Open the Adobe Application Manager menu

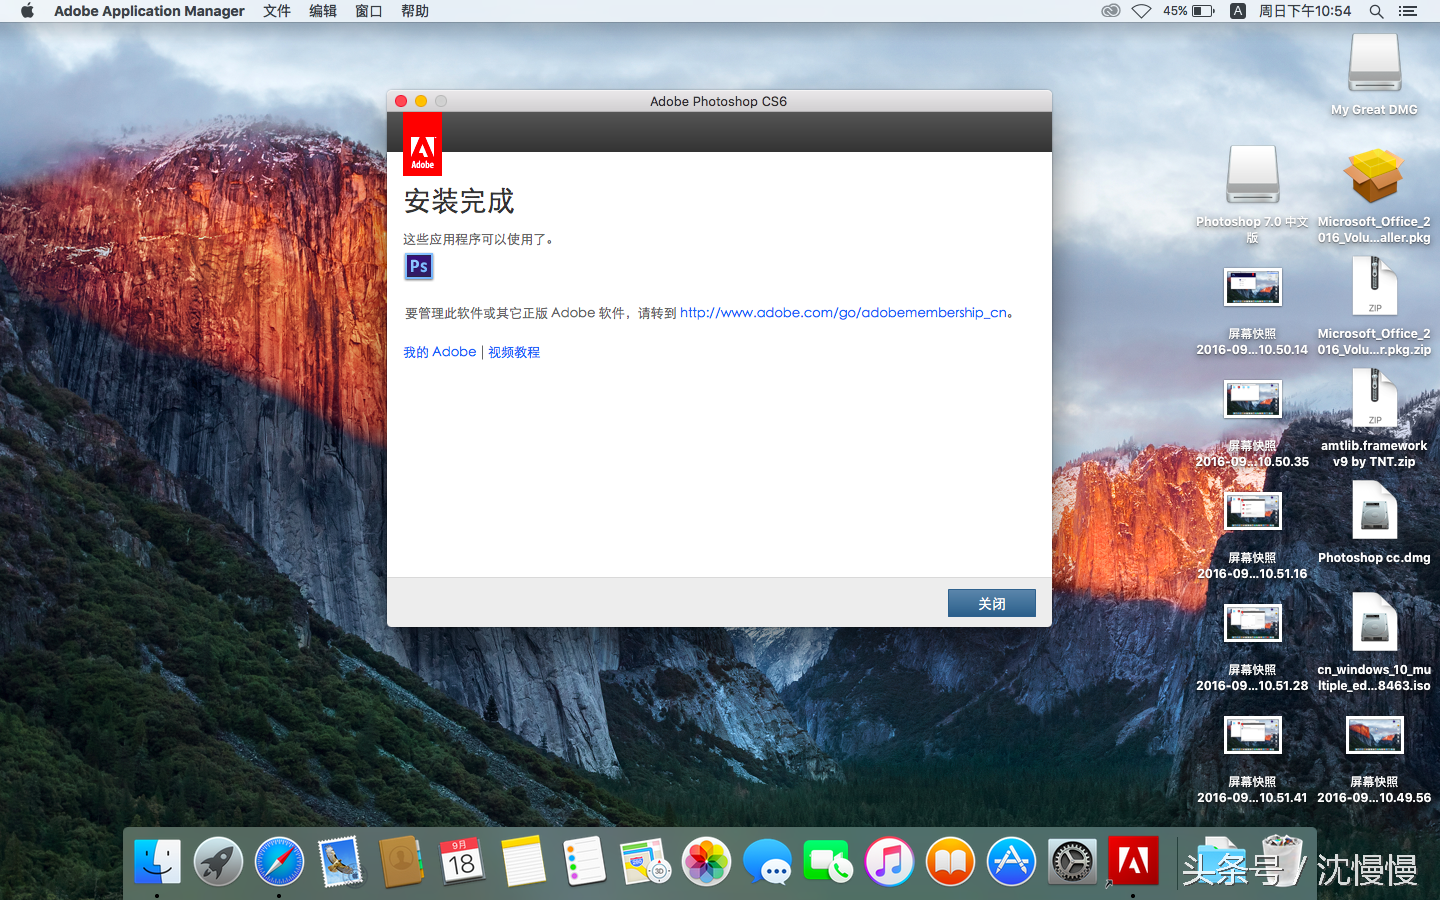tap(149, 11)
